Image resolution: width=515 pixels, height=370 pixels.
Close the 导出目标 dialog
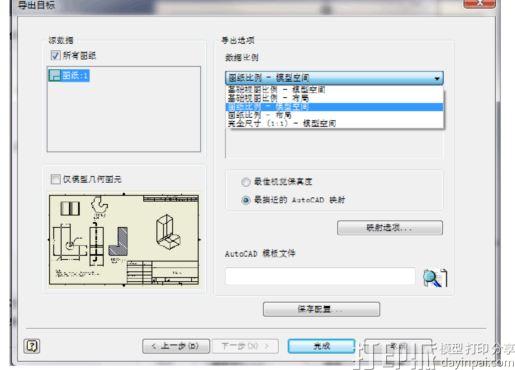click(479, 3)
